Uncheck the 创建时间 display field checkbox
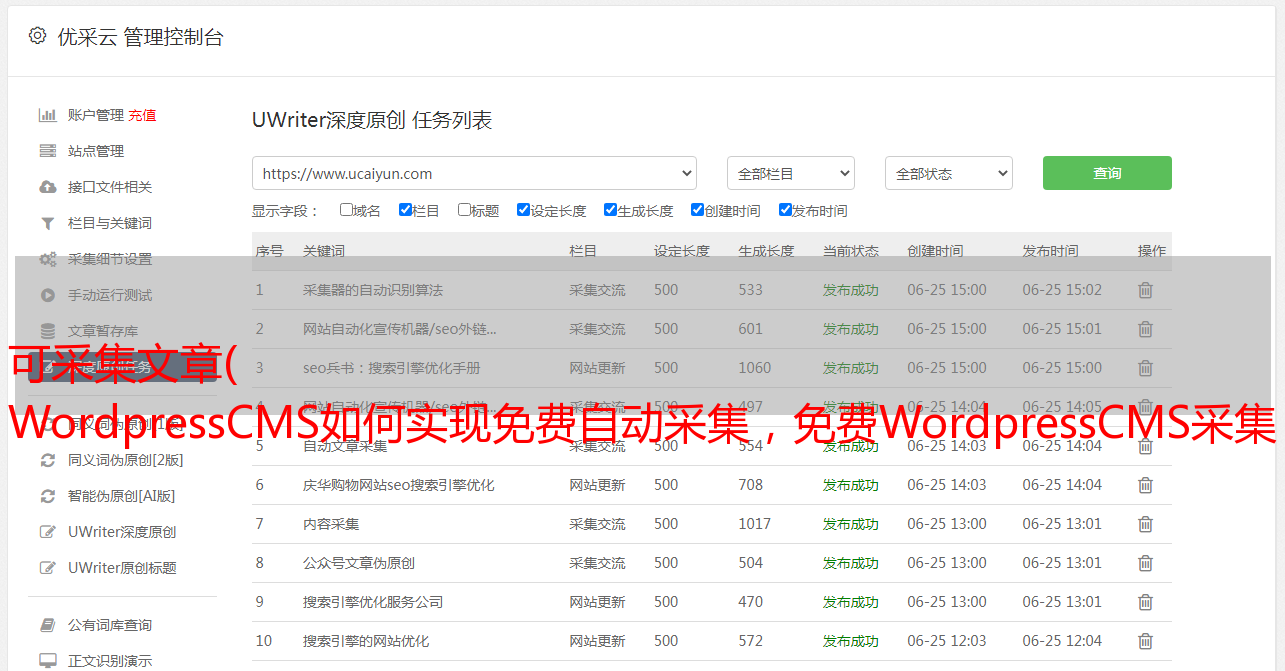Image resolution: width=1285 pixels, height=671 pixels. pos(697,210)
